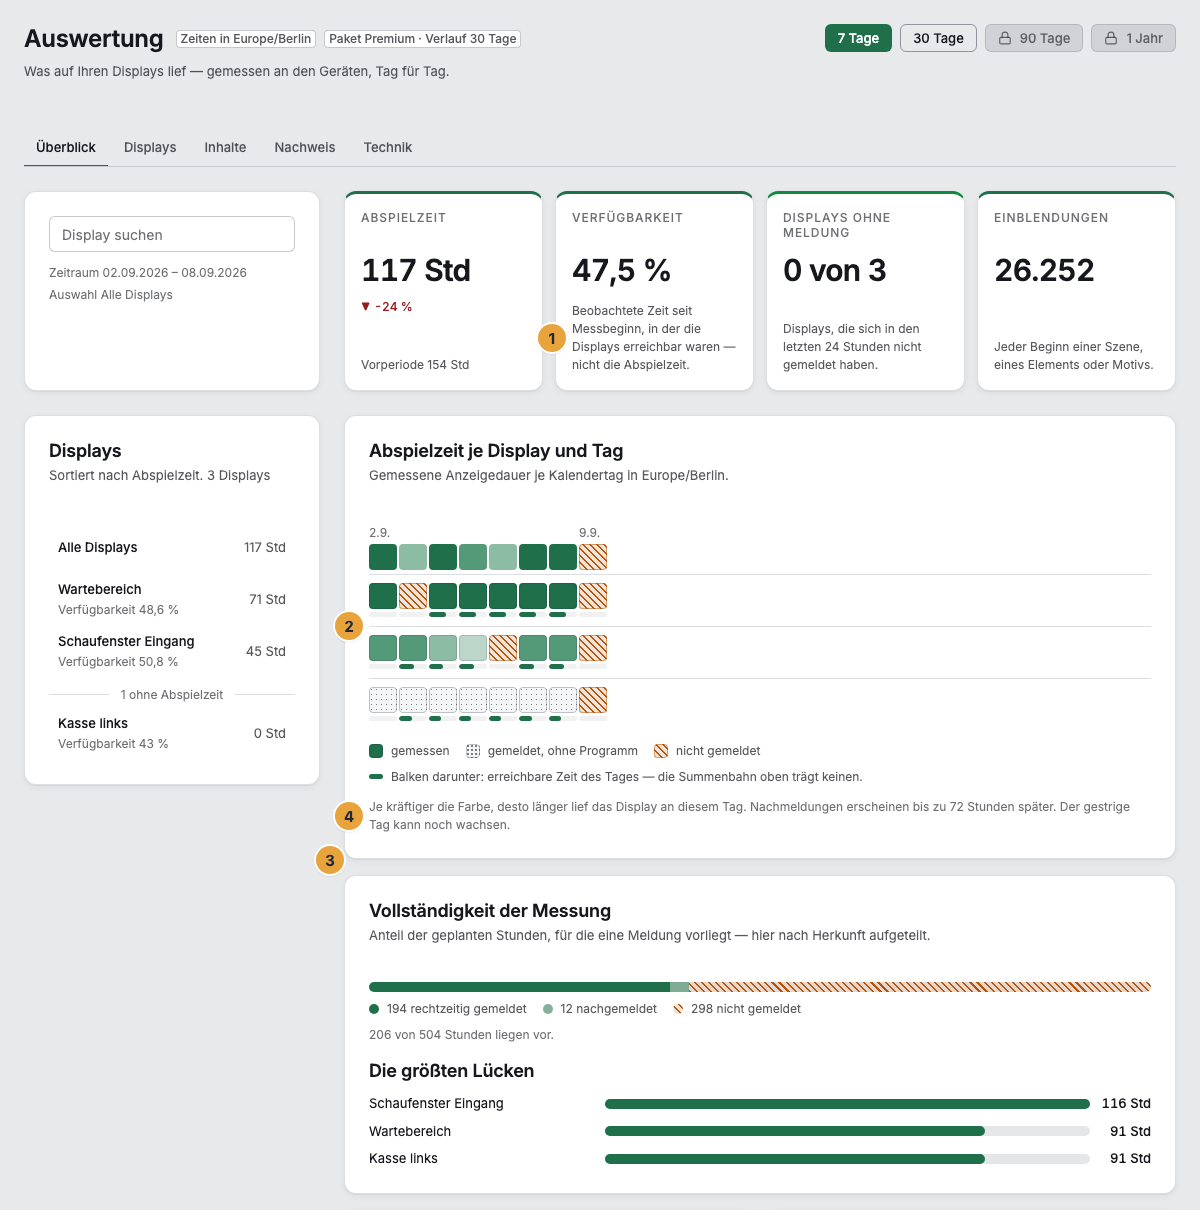The image size is (1200, 1210).
Task: Select Wartebereich with Verfügbarkeit 48,6 %
Action: 172,599
